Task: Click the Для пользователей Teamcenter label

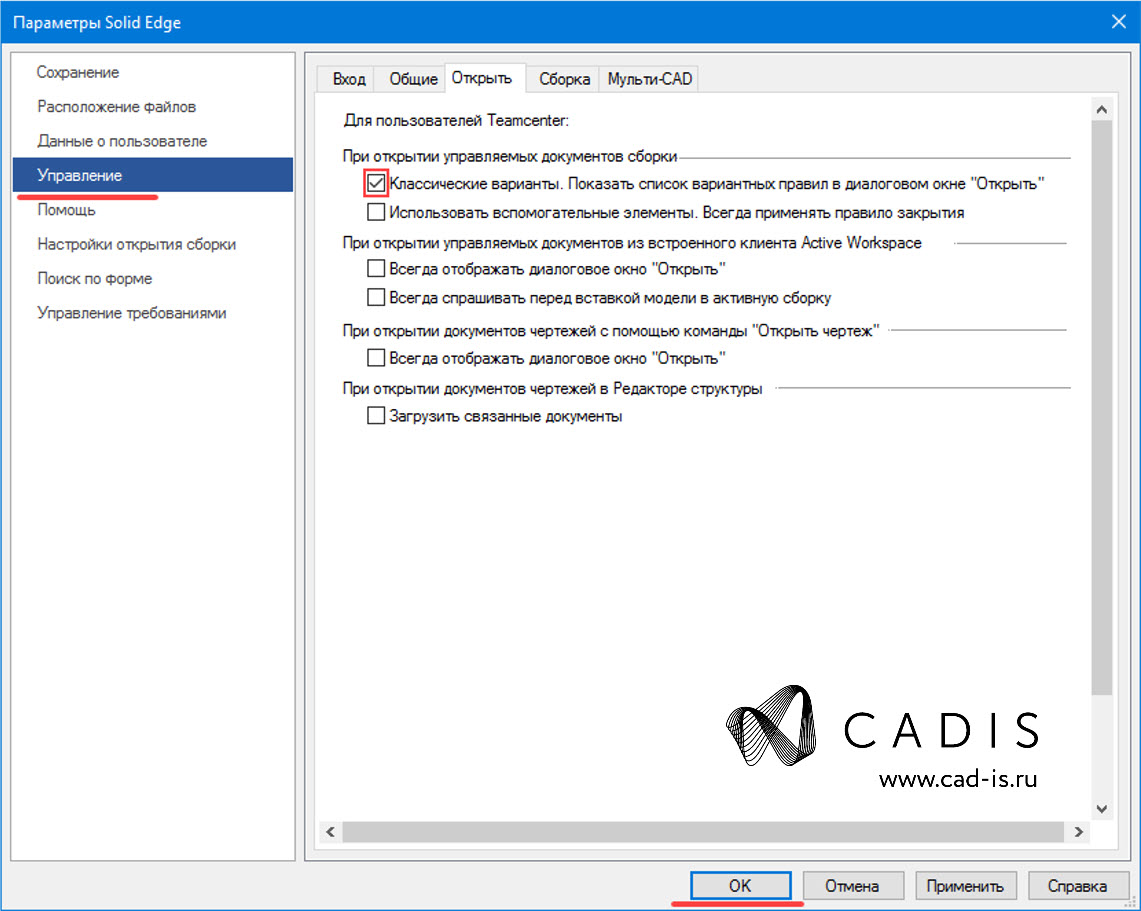Action: [x=456, y=120]
